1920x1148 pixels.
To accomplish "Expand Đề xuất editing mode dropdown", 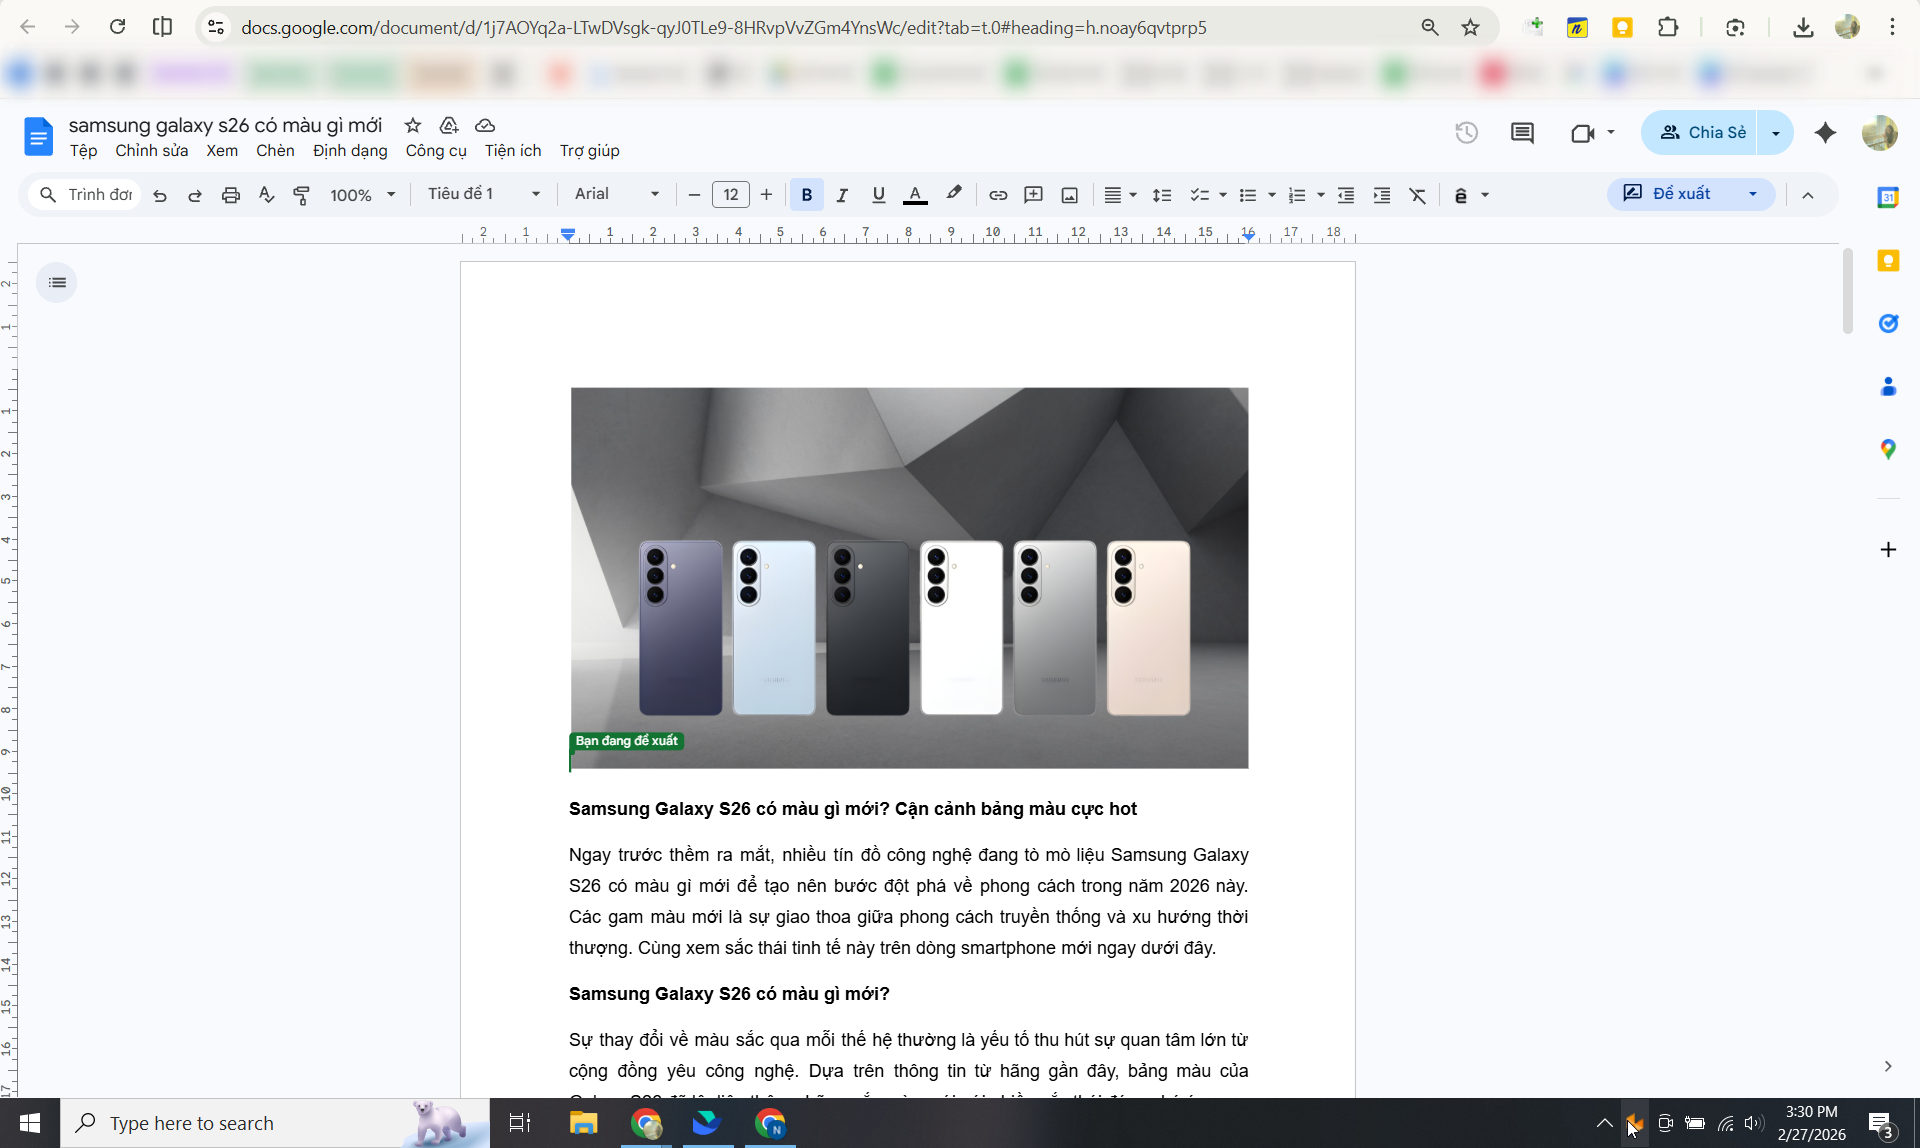I will coord(1753,194).
